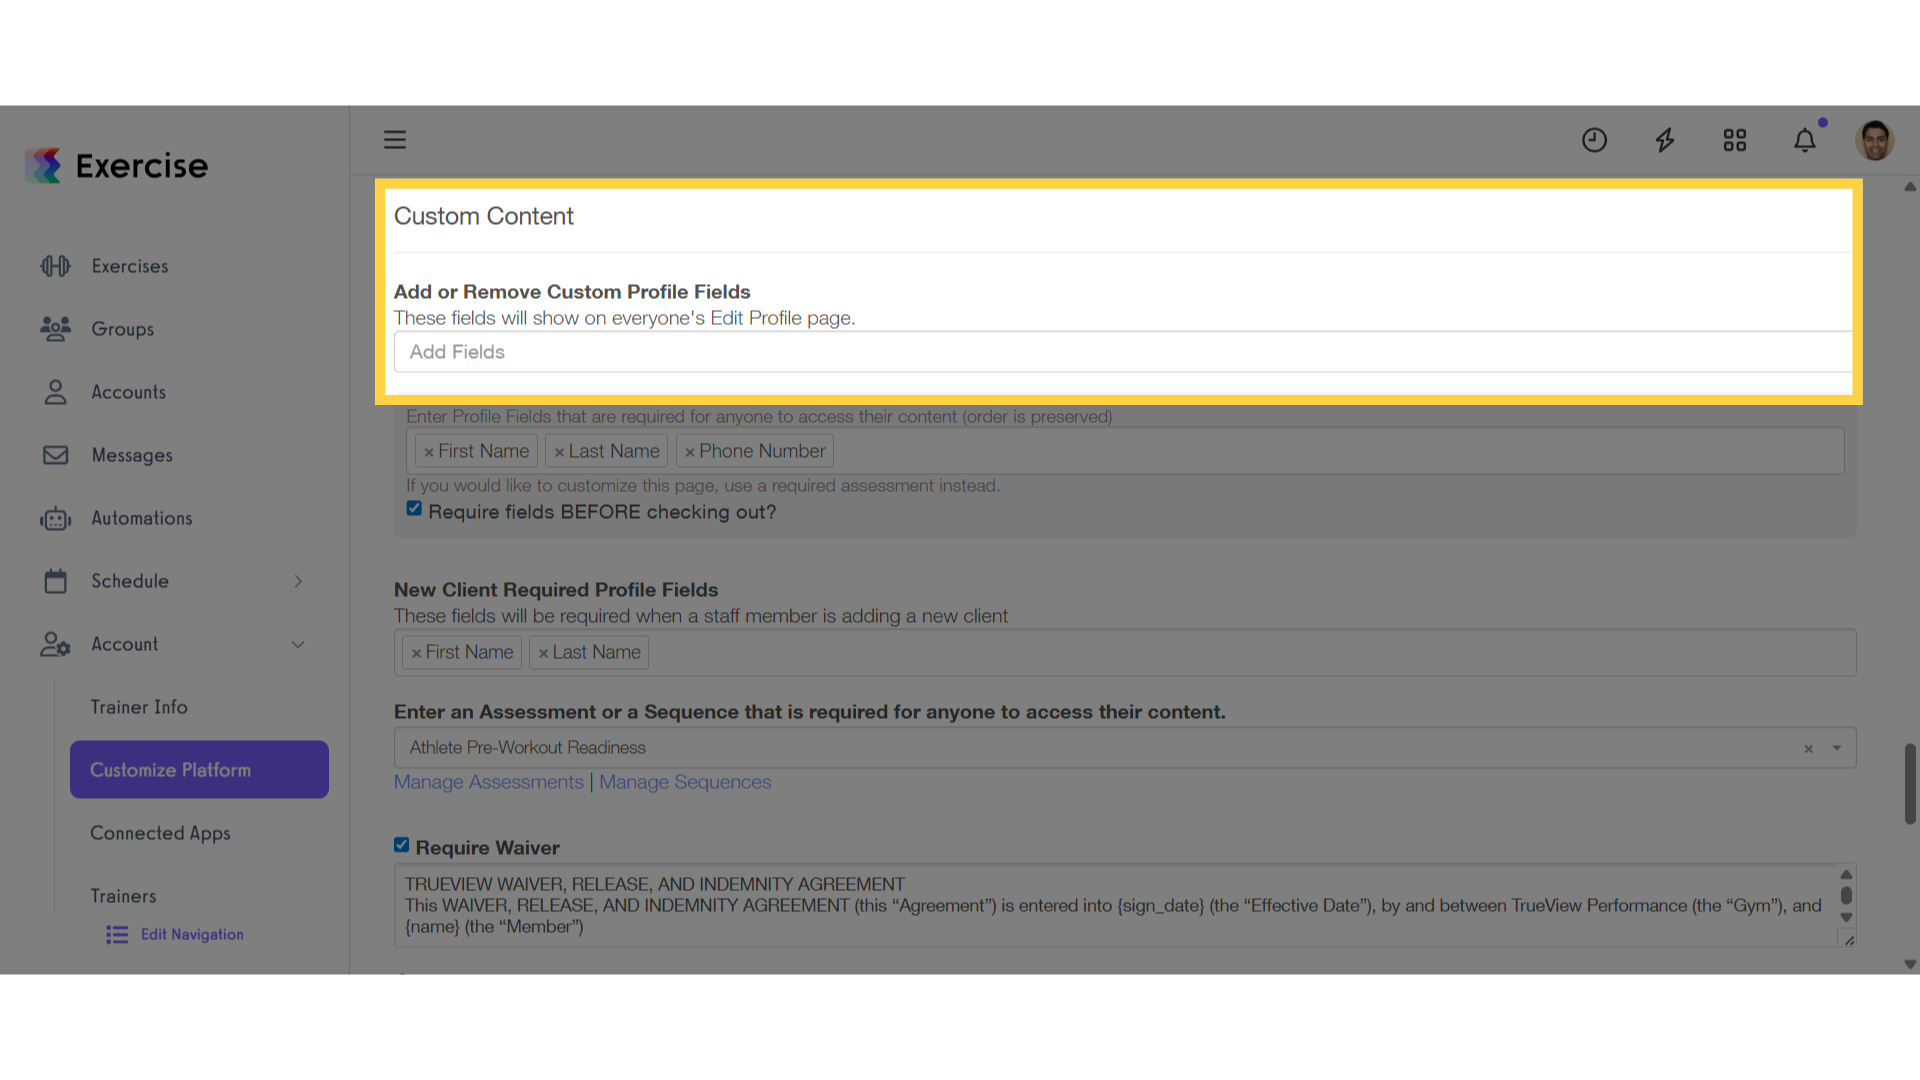Expand the Schedule submenu chevron
The image size is (1920, 1080).
pos(298,581)
